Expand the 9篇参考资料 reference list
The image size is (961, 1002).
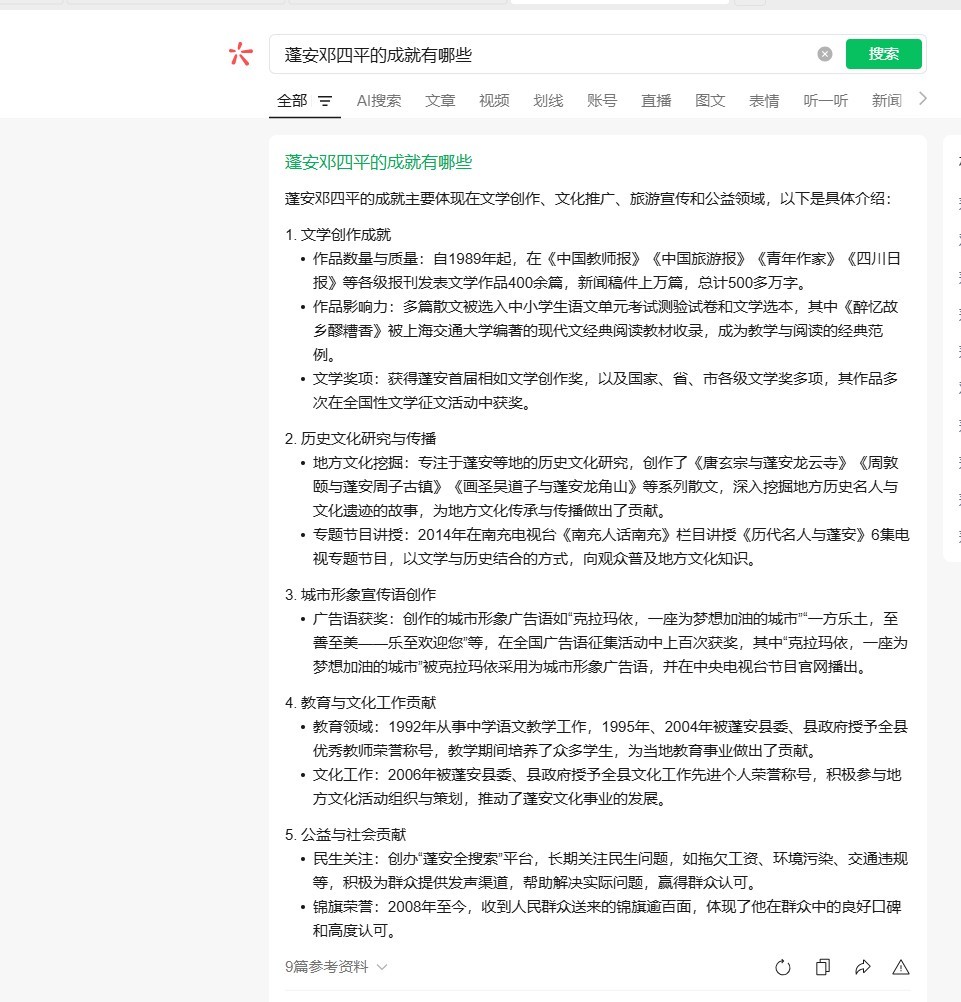tap(327, 967)
